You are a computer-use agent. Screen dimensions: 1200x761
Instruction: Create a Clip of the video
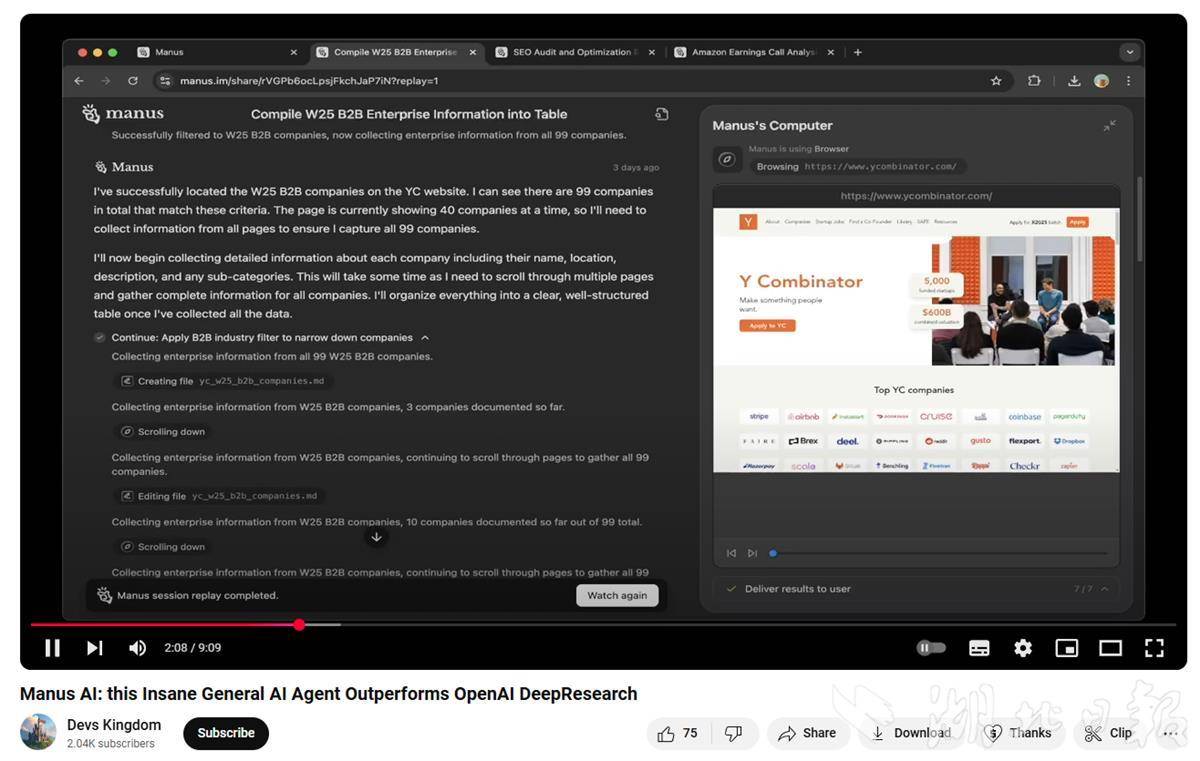click(x=1108, y=733)
